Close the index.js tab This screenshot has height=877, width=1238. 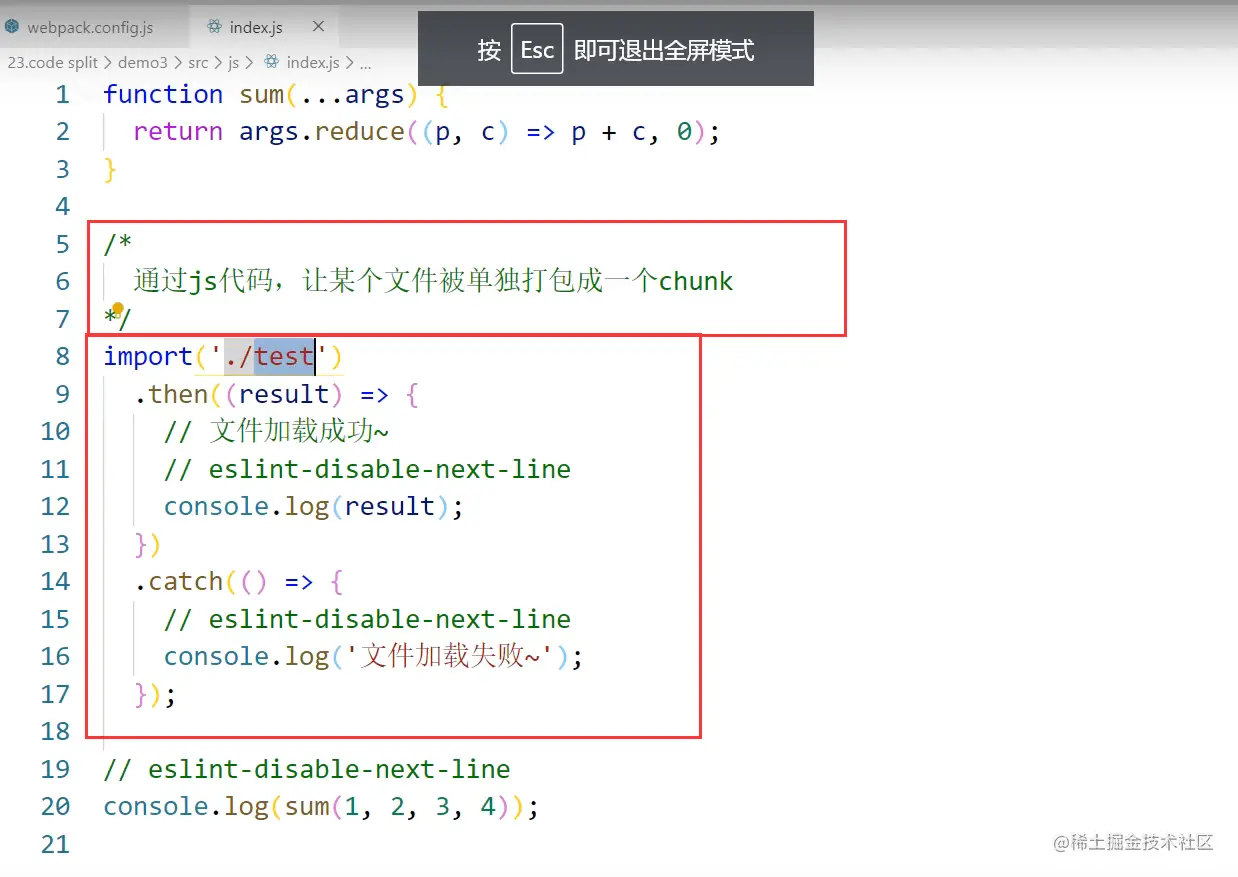pos(318,27)
